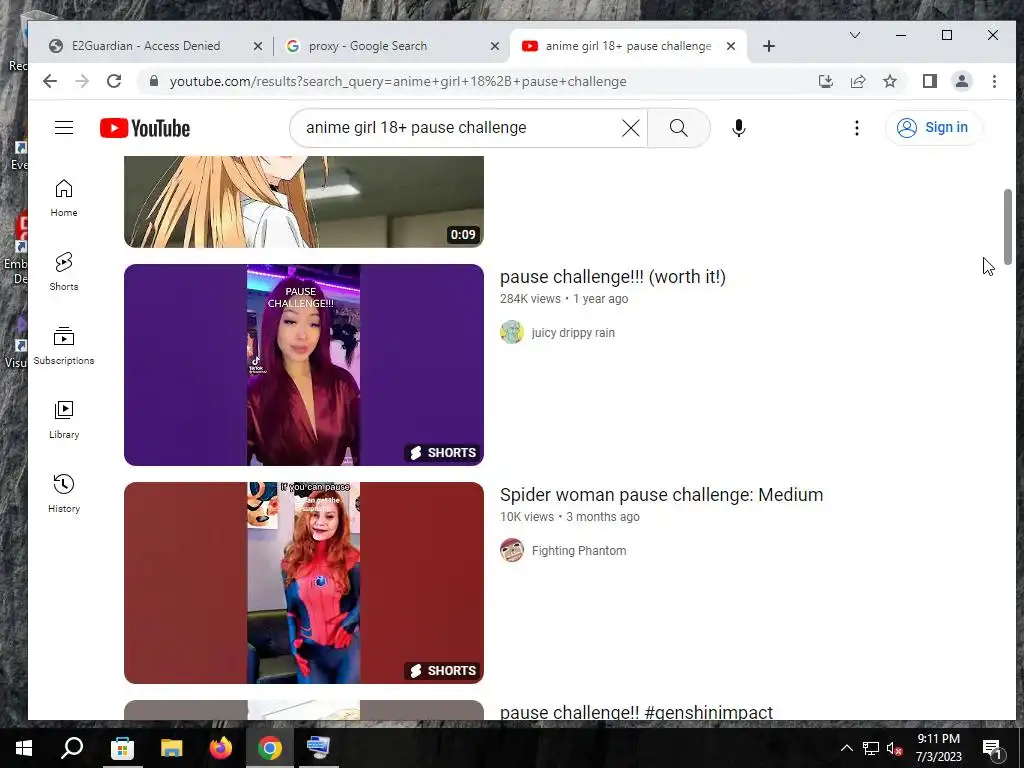Close the E2Guardian tab

point(258,46)
